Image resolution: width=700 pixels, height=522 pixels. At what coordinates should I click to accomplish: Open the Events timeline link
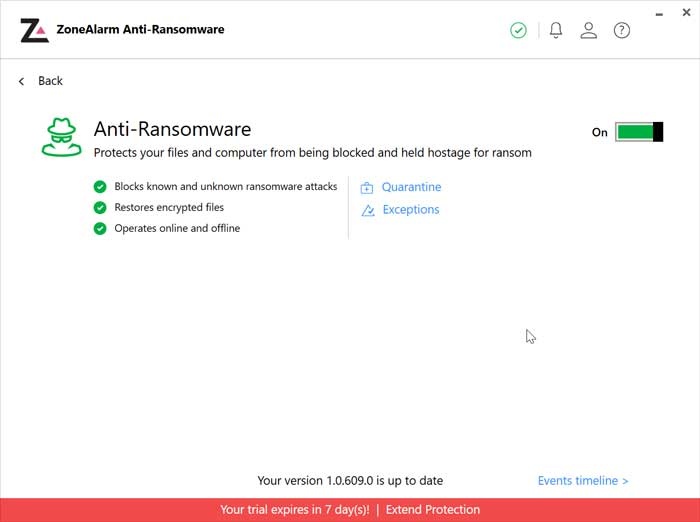[583, 480]
